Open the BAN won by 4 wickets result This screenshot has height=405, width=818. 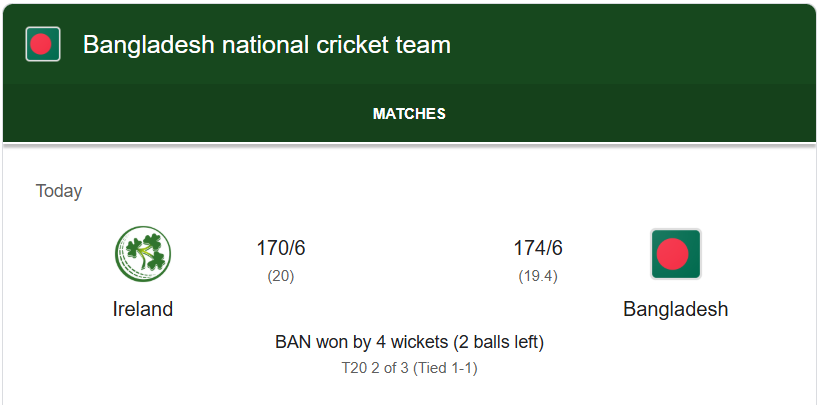pyautogui.click(x=409, y=342)
